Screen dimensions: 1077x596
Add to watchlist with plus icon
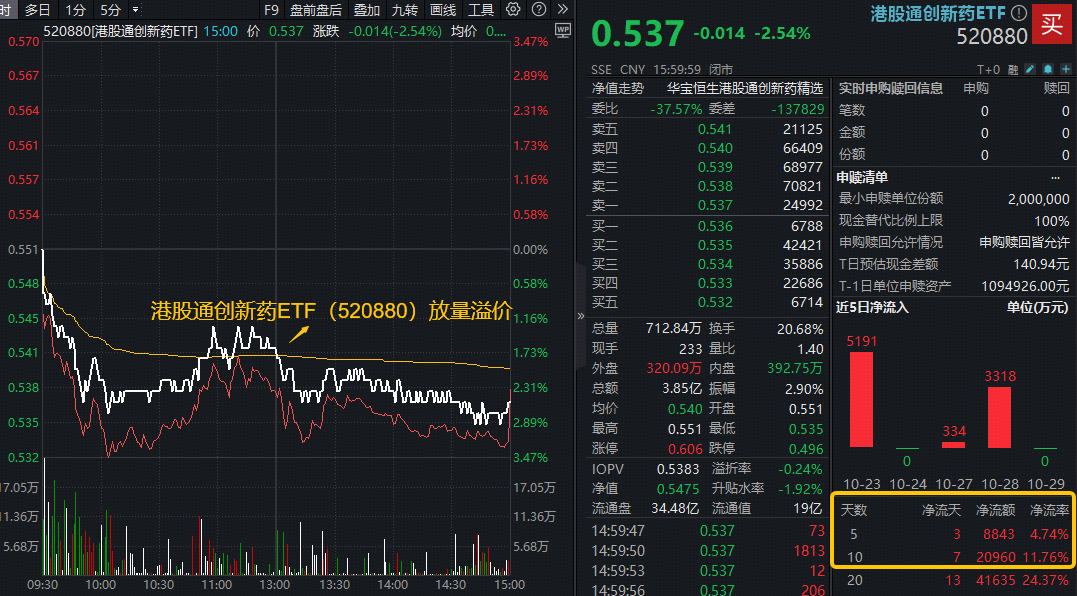click(1065, 69)
